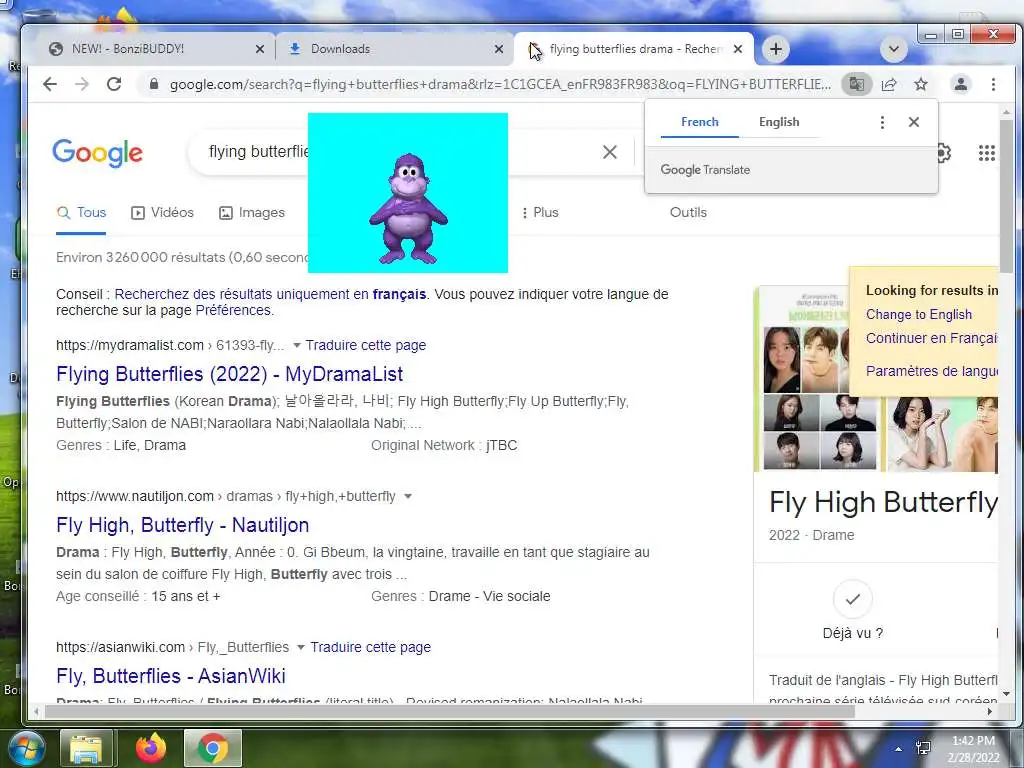Close the Google Translate popup
The height and width of the screenshot is (768, 1024).
click(x=914, y=122)
